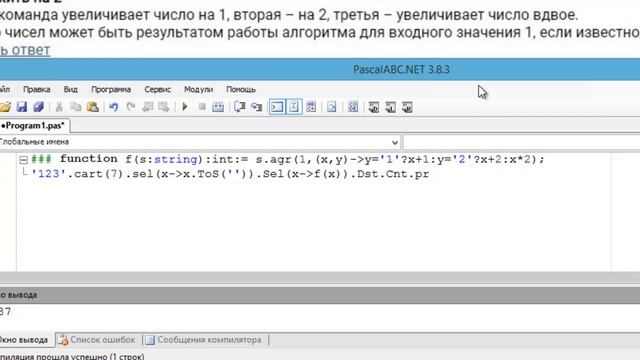Click the output panel header label
The image size is (640, 360).
click(x=18, y=295)
